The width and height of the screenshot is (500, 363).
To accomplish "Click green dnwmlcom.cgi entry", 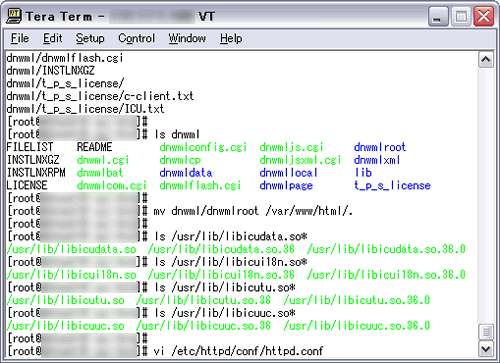I will pyautogui.click(x=112, y=185).
